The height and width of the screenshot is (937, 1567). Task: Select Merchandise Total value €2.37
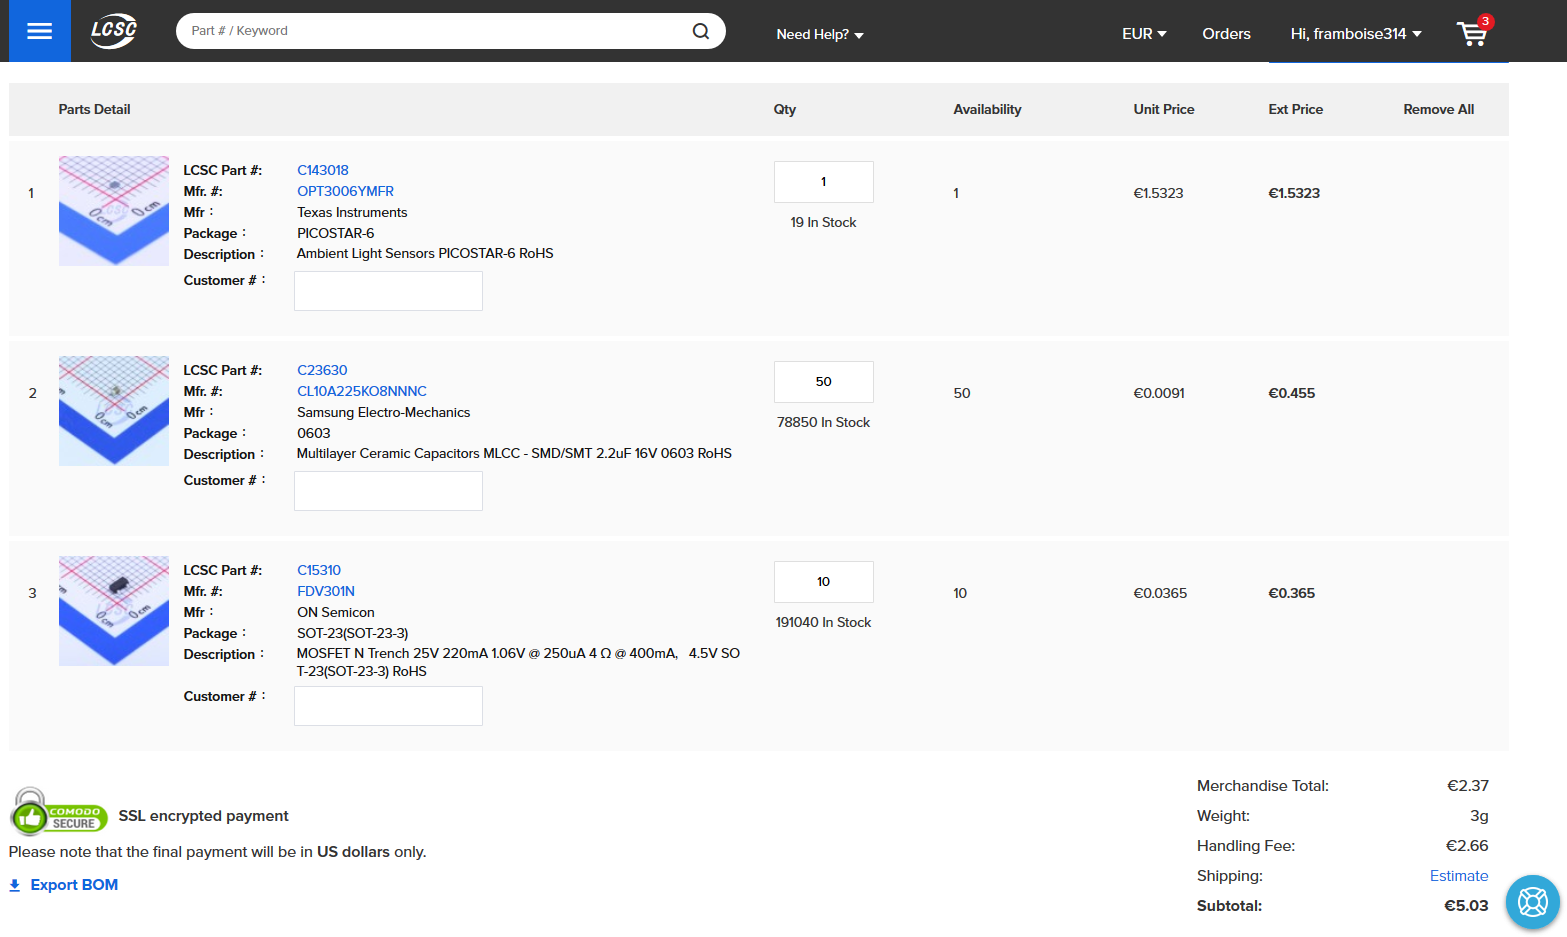[x=1467, y=786]
